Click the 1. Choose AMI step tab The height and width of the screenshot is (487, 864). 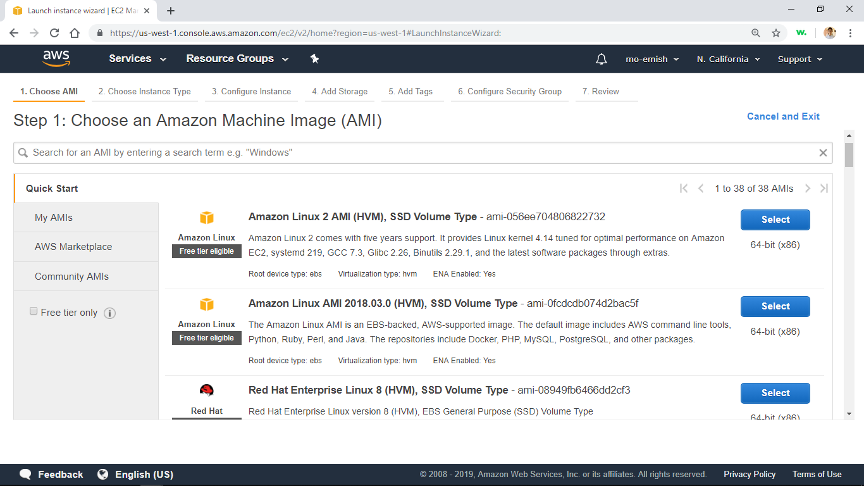(49, 91)
